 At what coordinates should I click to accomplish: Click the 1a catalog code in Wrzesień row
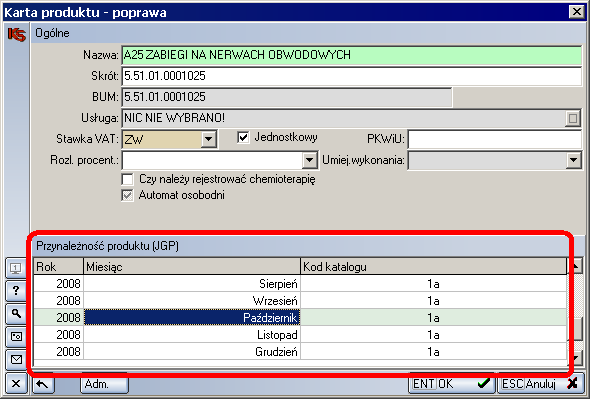tap(433, 301)
